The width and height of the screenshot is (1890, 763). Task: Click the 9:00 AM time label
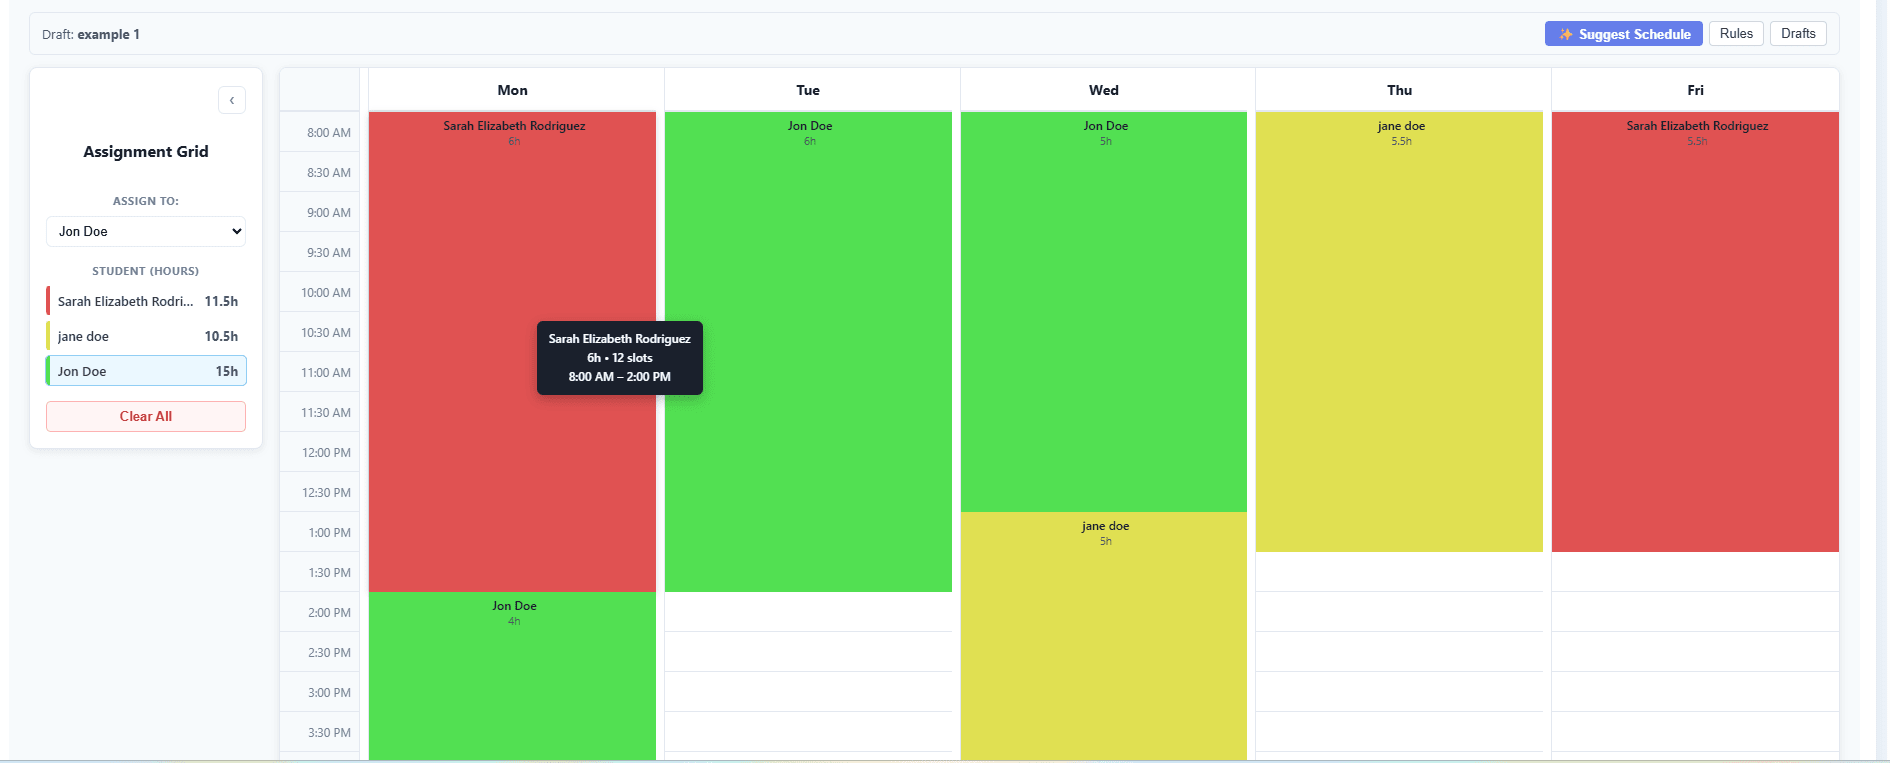point(329,213)
